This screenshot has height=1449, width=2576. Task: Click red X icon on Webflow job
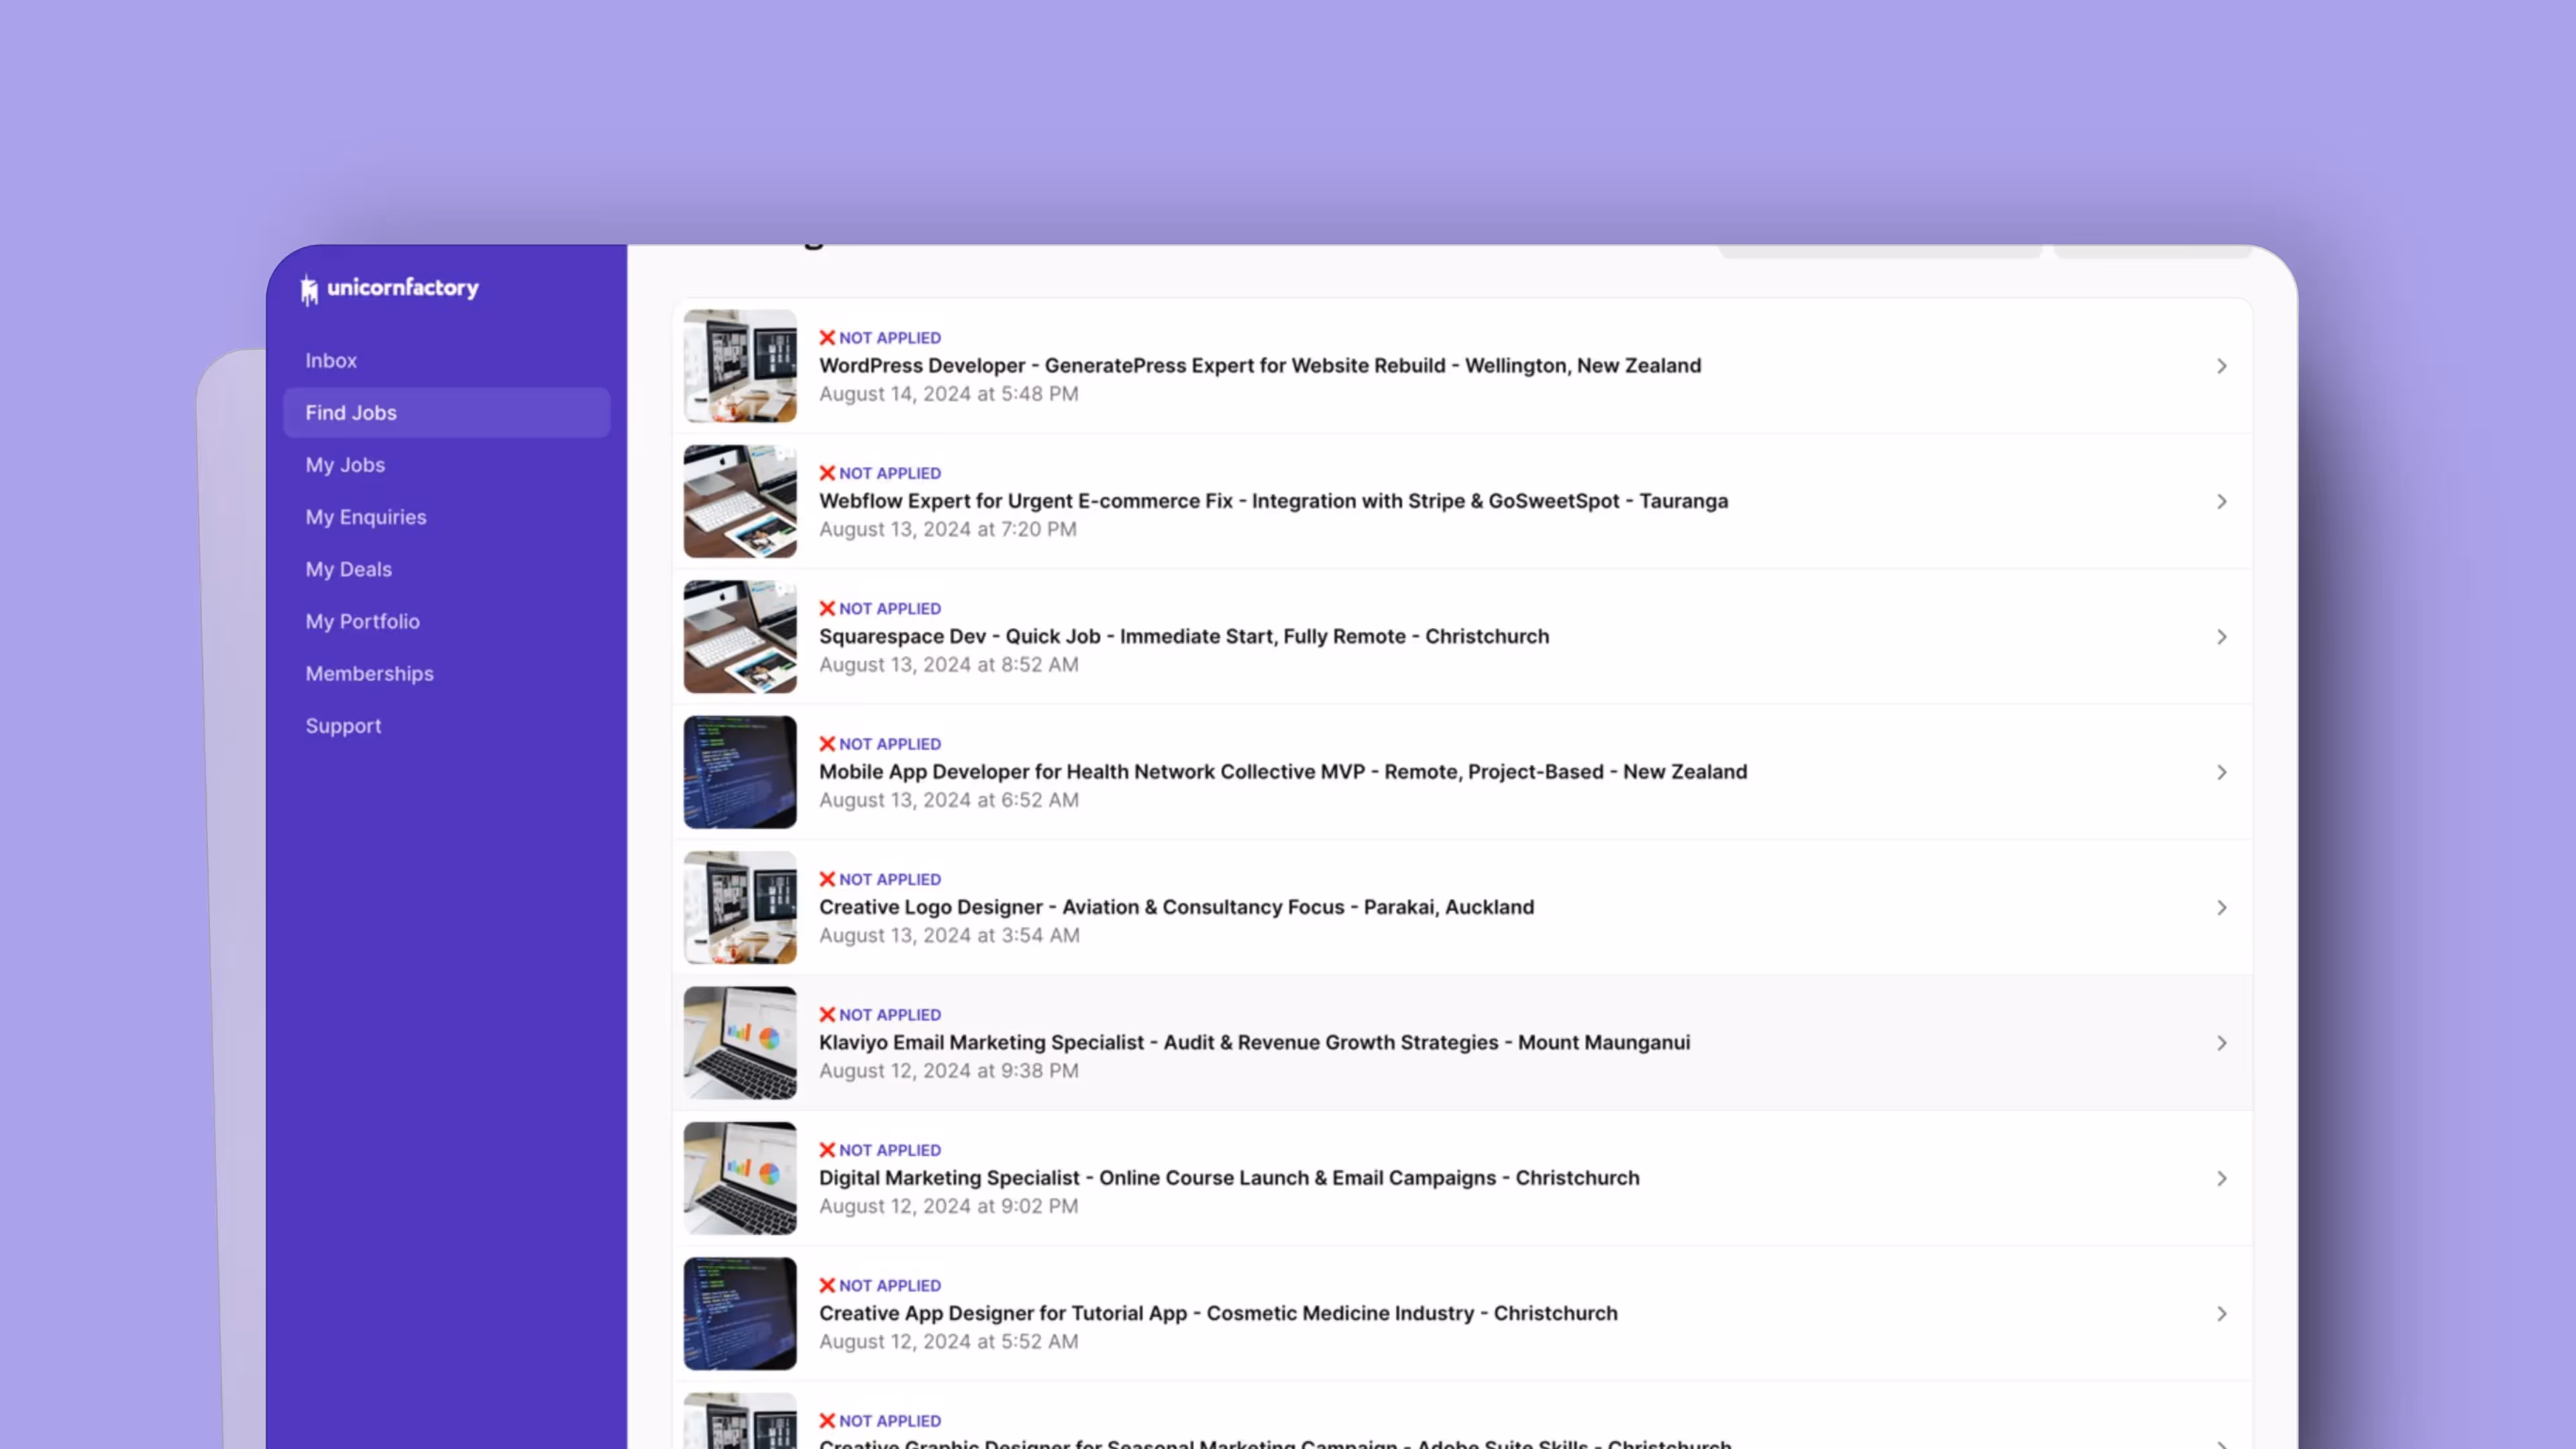point(827,473)
